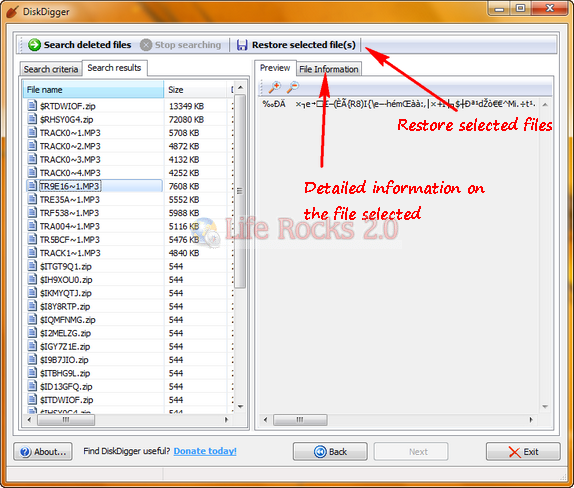Image resolution: width=574 pixels, height=488 pixels.
Task: Click the file icon beside $IQMFNMG.zip
Action: click(32, 319)
